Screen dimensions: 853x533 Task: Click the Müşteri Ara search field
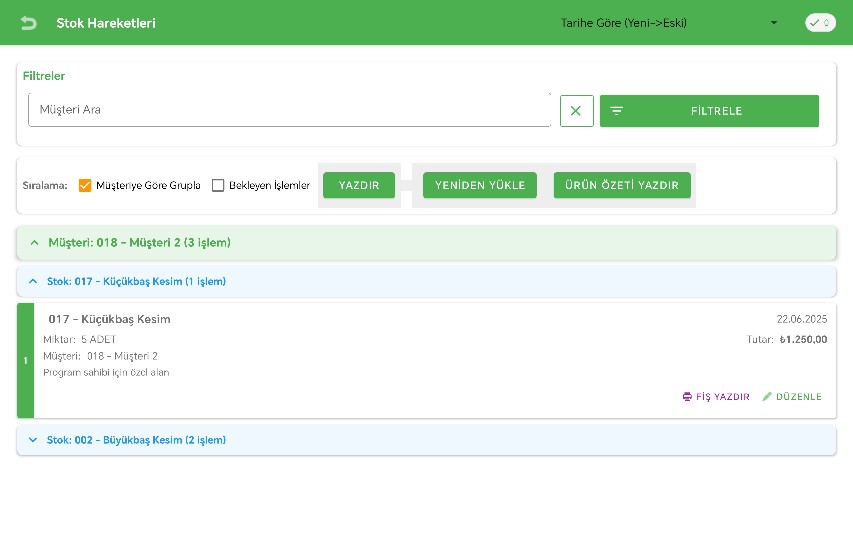(289, 110)
